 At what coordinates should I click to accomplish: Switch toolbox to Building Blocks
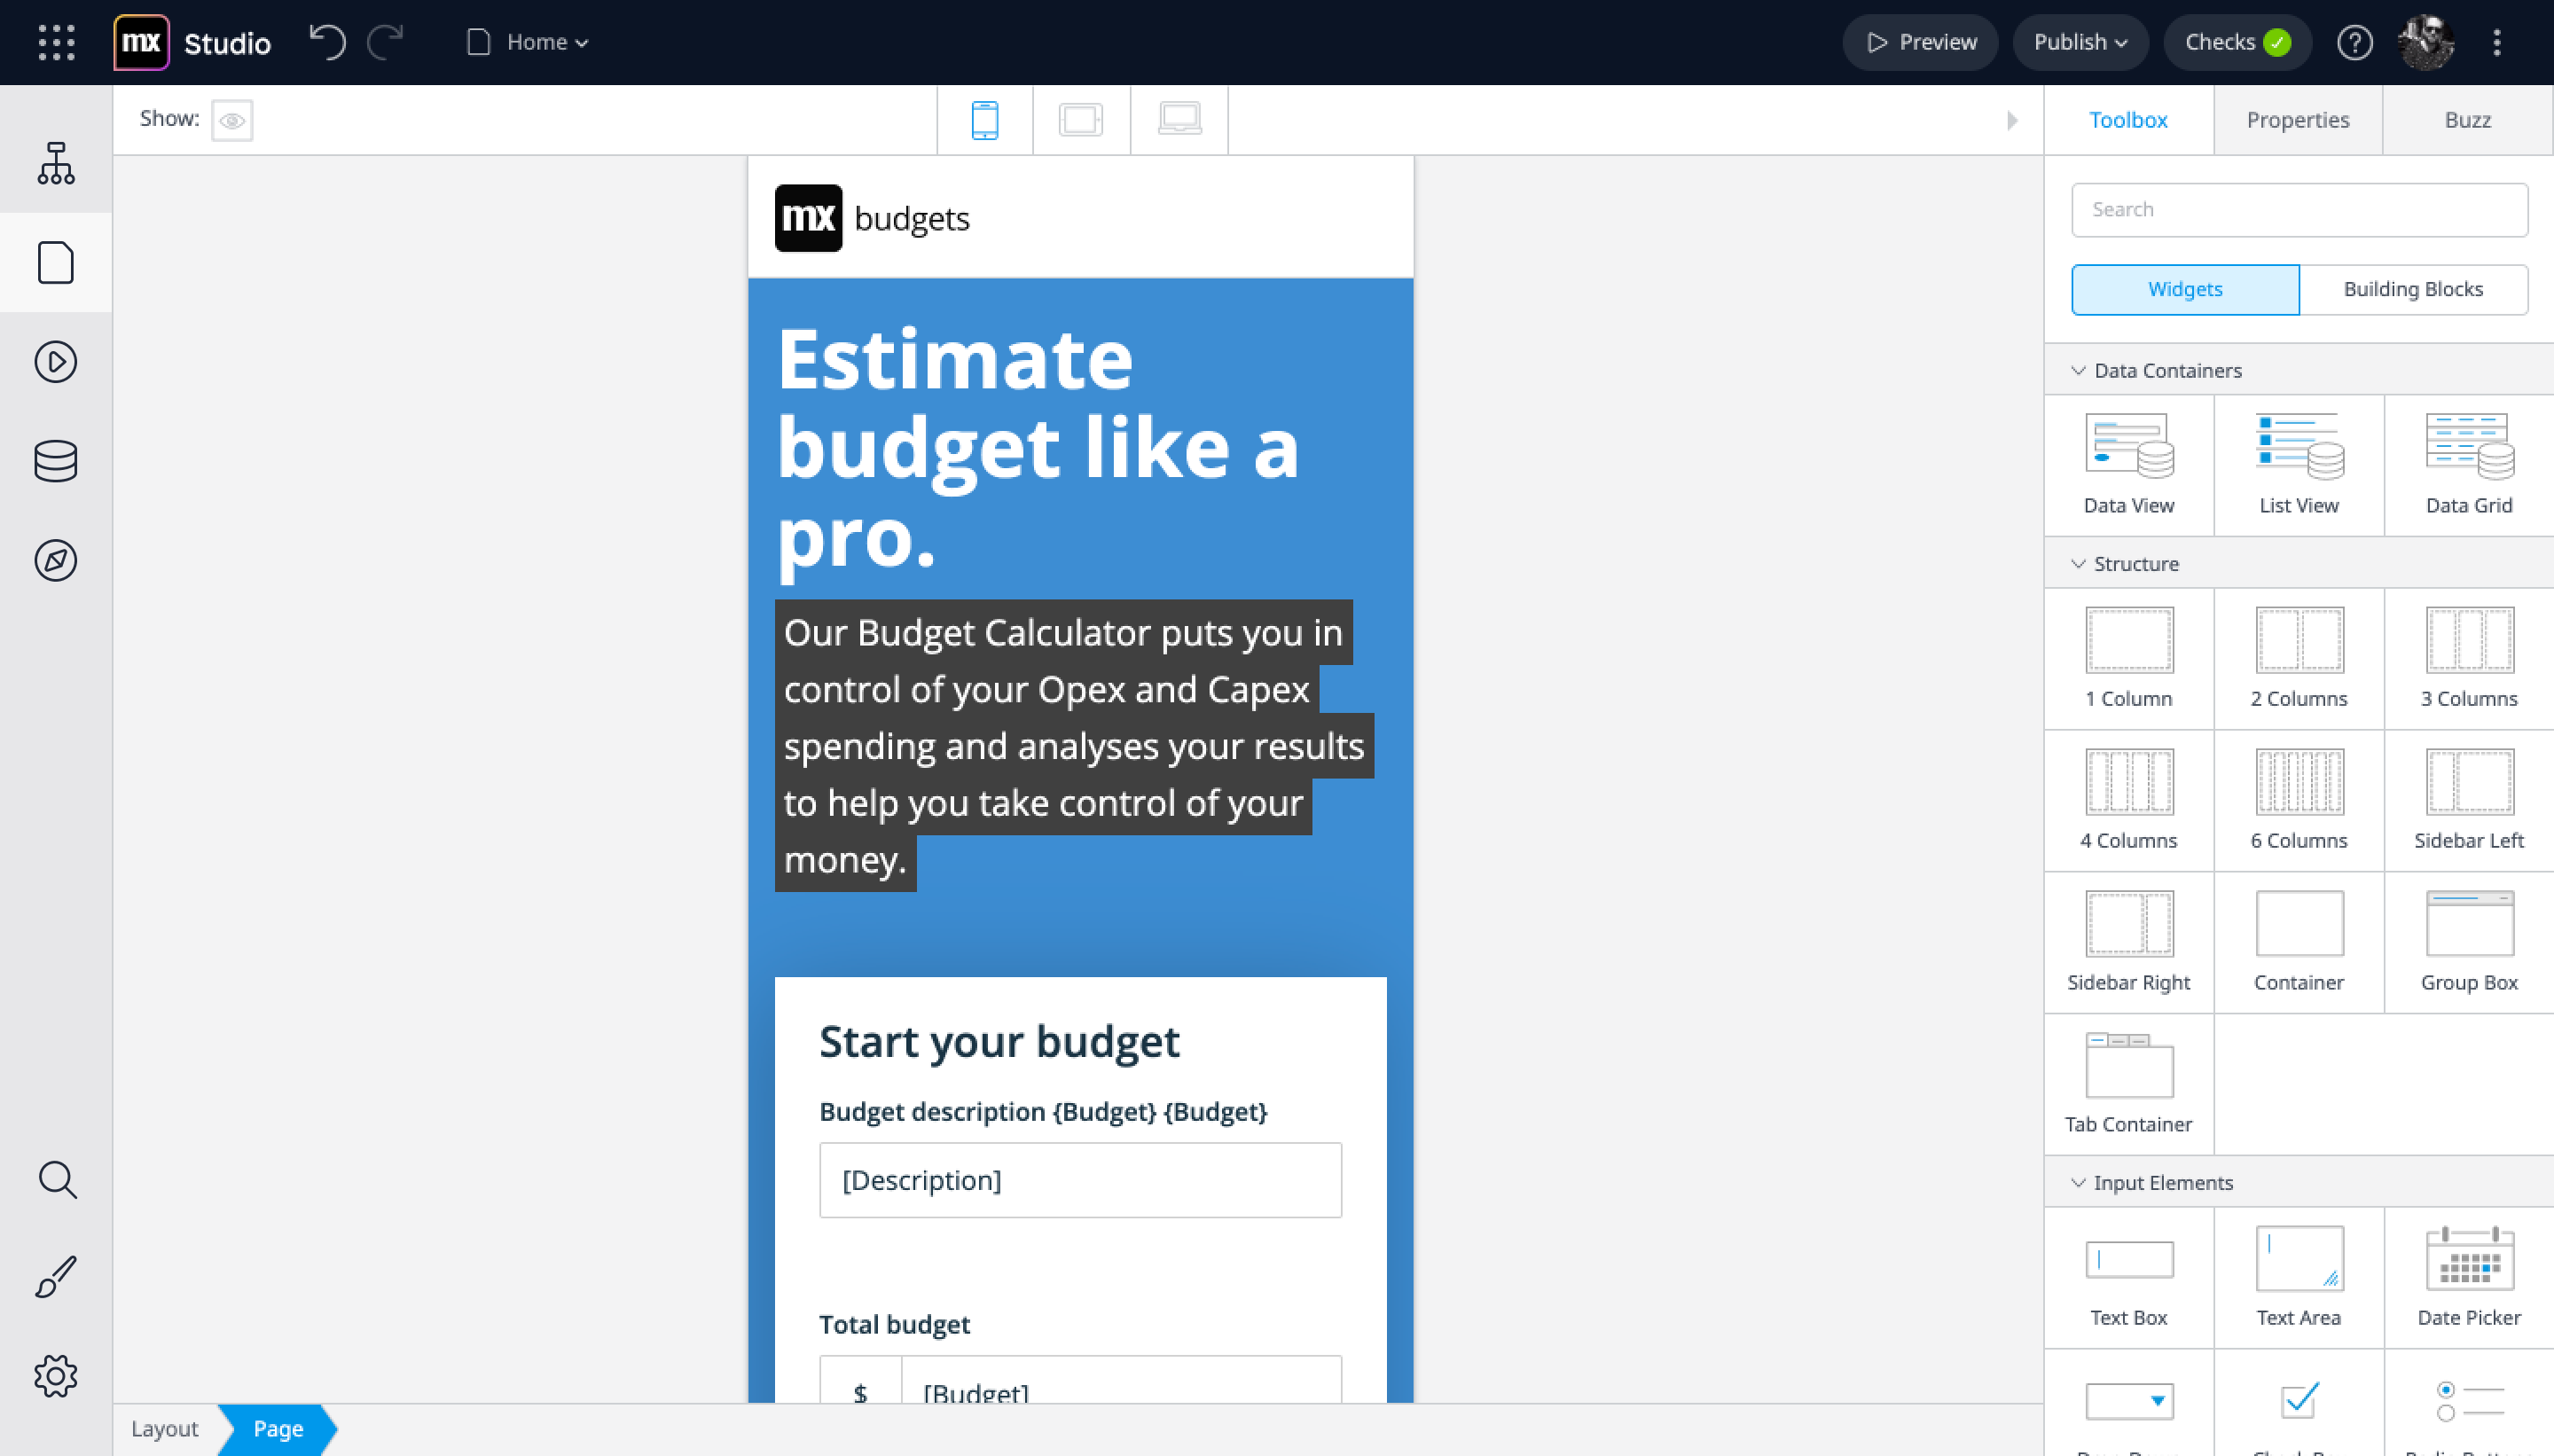tap(2412, 289)
